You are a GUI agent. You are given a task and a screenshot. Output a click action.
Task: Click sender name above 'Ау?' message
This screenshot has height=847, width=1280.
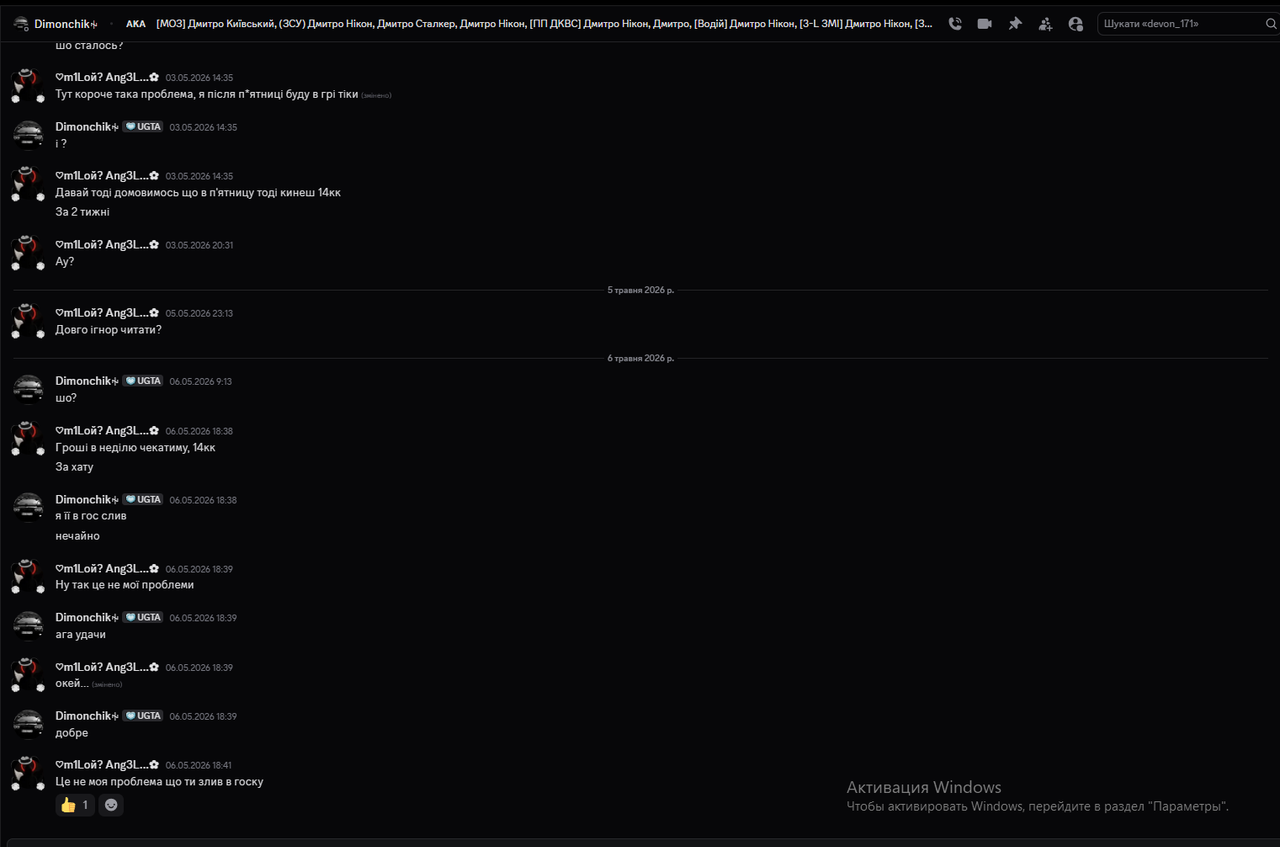point(107,245)
